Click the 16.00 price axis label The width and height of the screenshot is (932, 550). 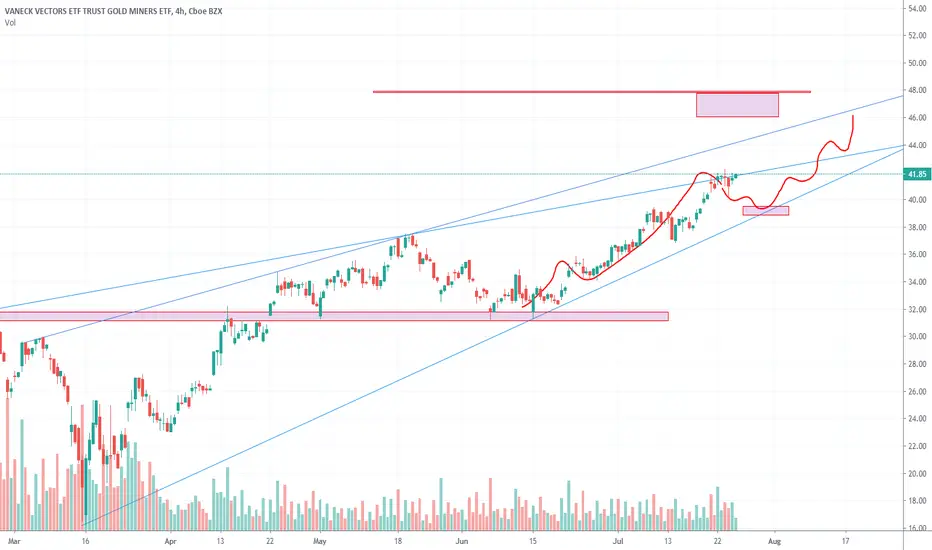click(x=917, y=528)
